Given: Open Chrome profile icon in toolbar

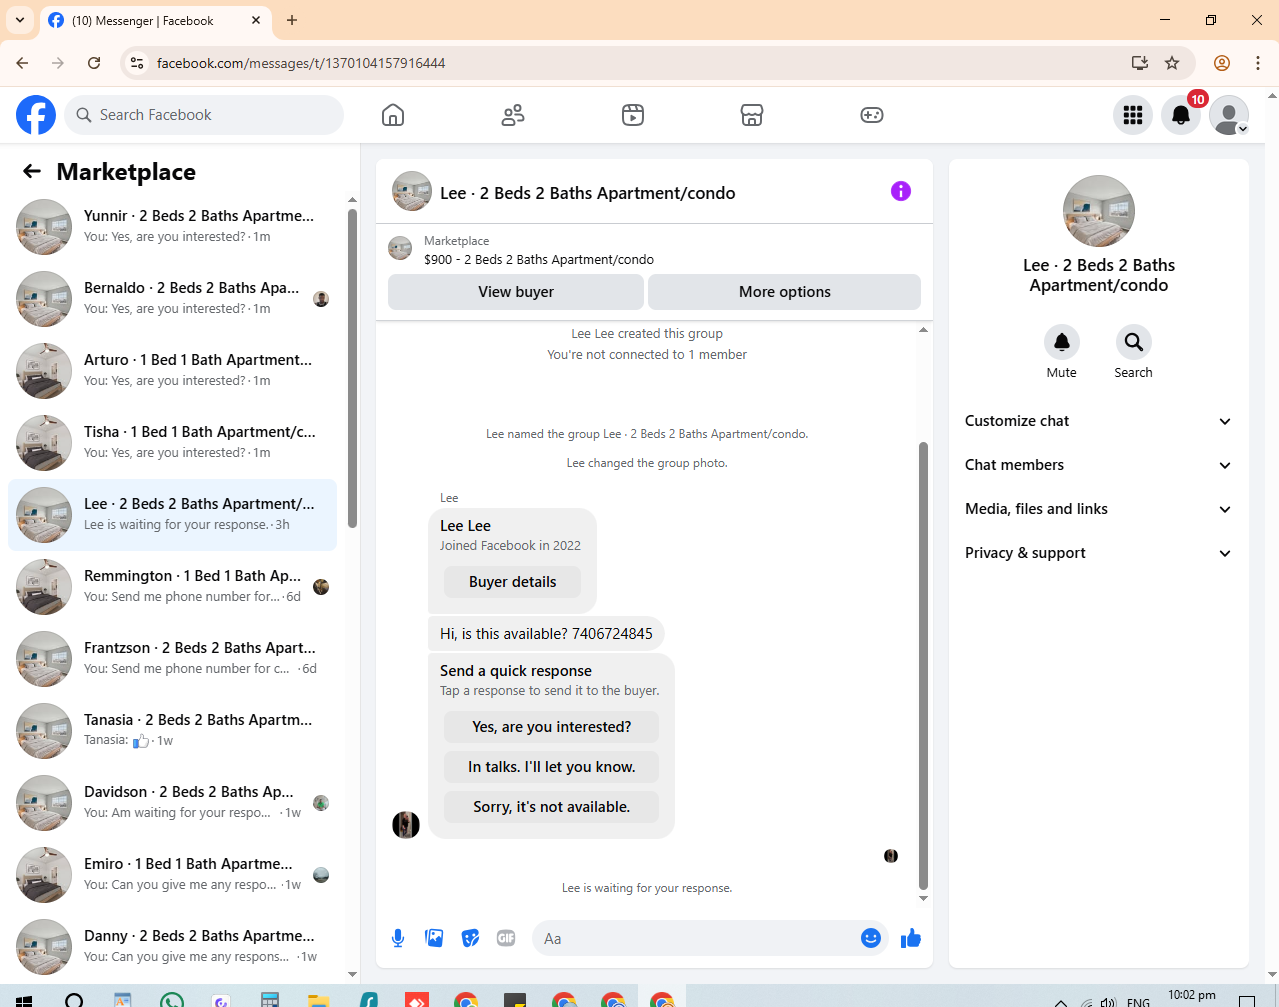Looking at the screenshot, I should tap(1222, 63).
